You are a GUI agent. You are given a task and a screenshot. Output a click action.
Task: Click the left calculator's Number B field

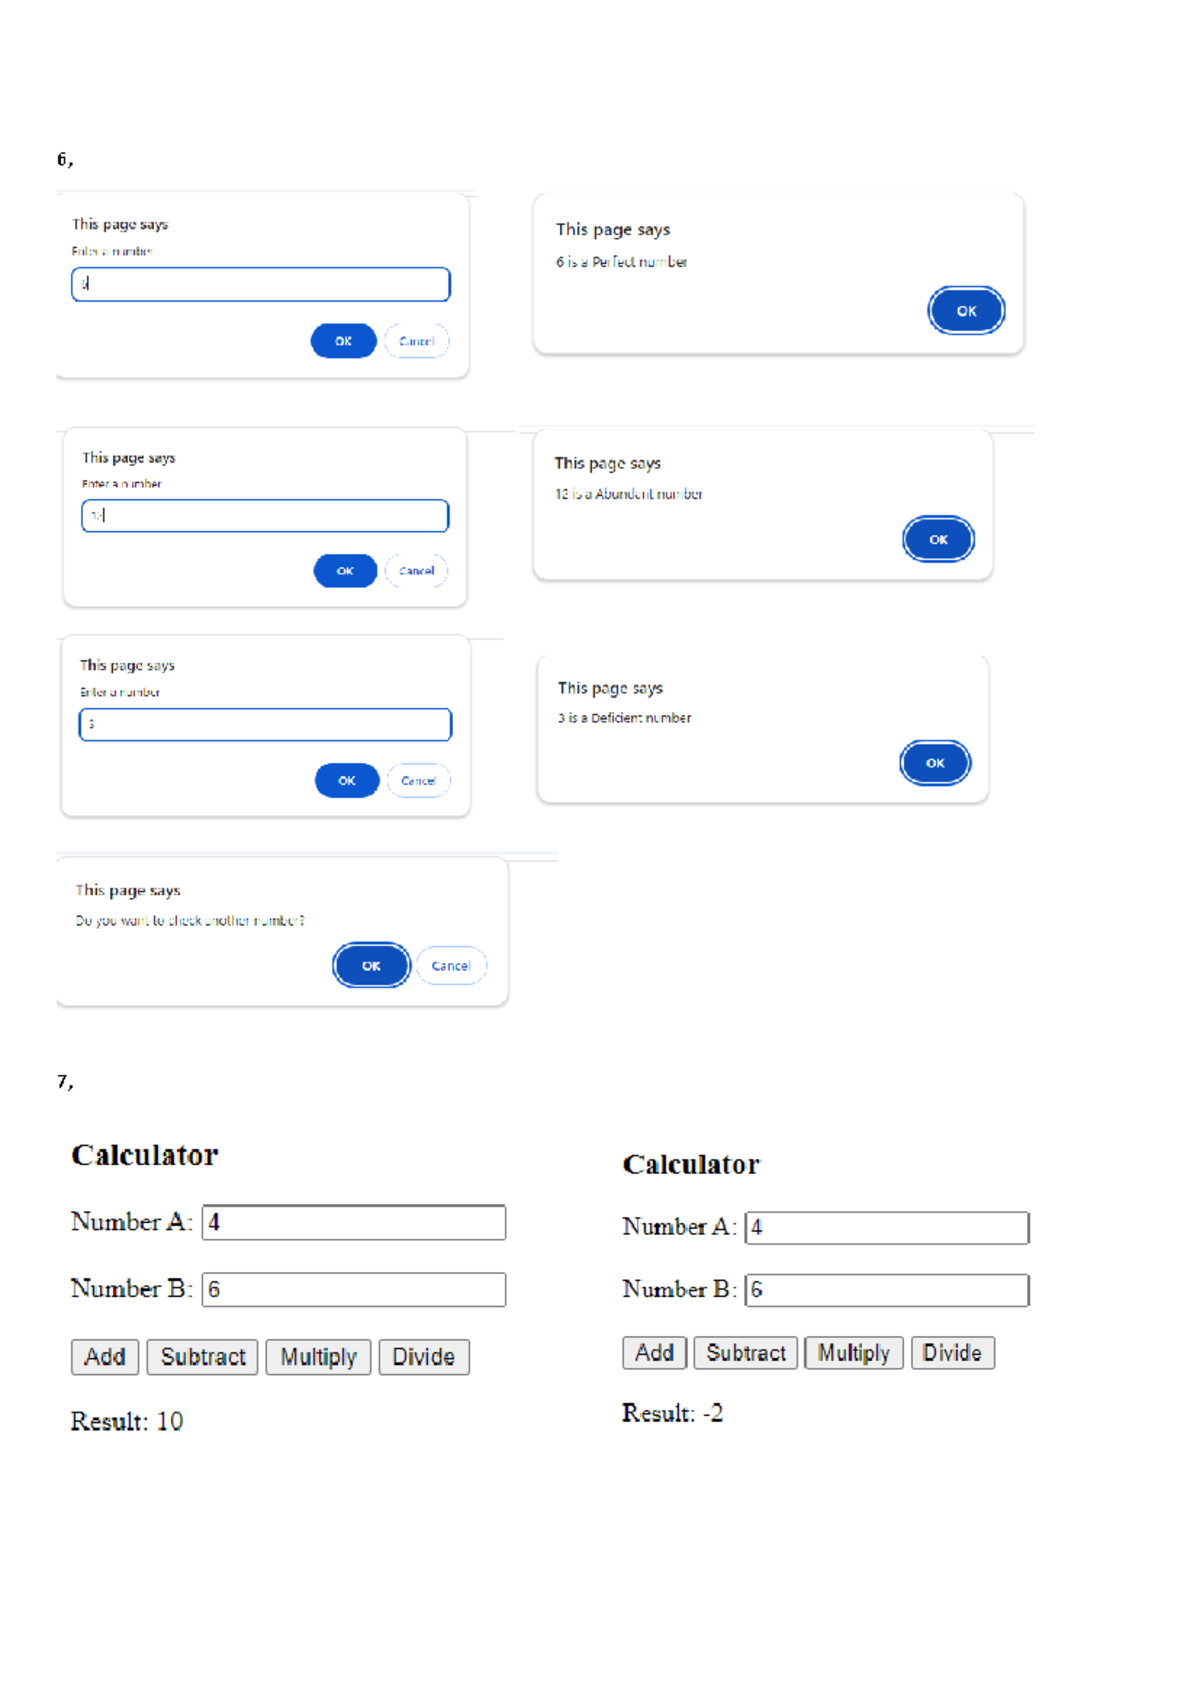pos(354,1289)
